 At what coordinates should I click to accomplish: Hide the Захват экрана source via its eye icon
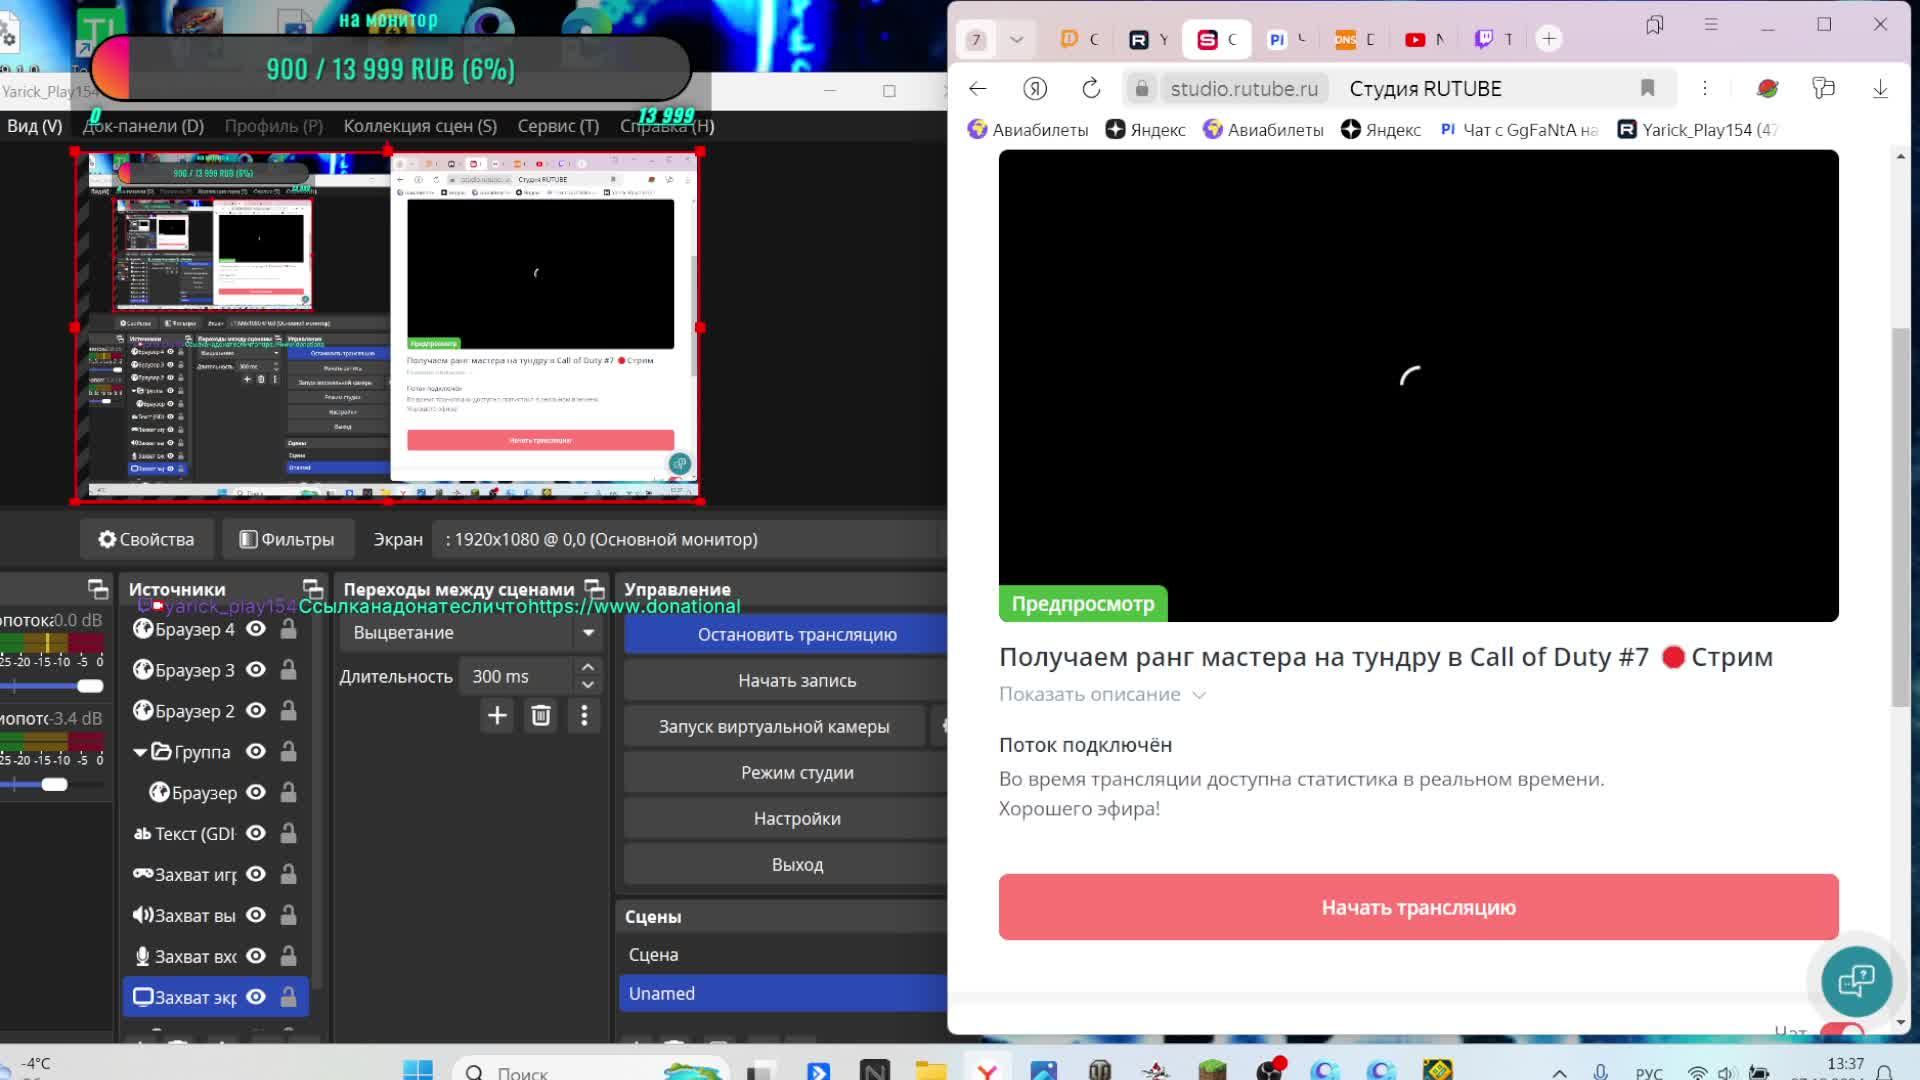click(x=256, y=997)
